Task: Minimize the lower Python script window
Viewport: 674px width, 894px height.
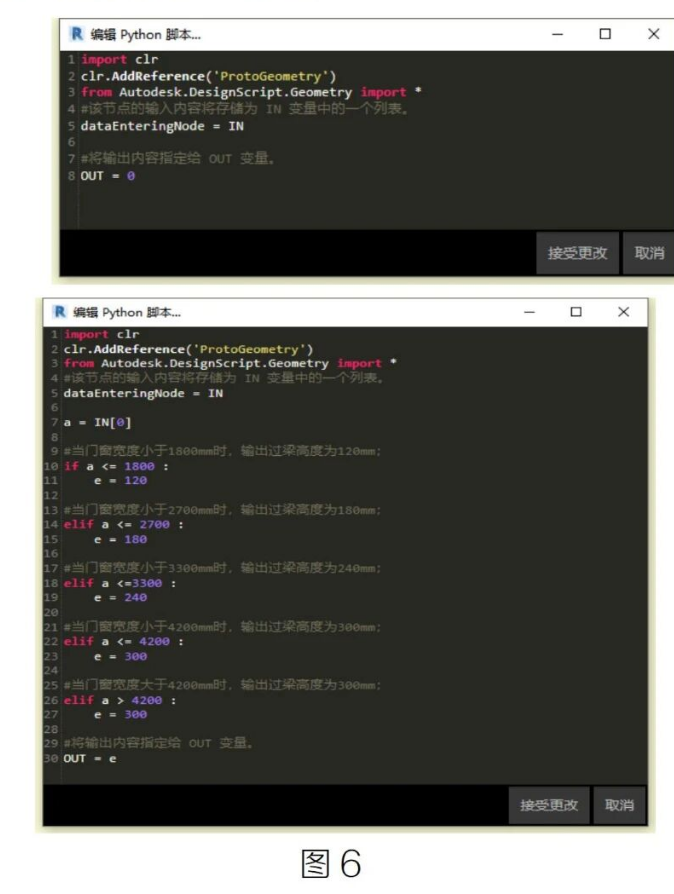Action: click(x=529, y=312)
